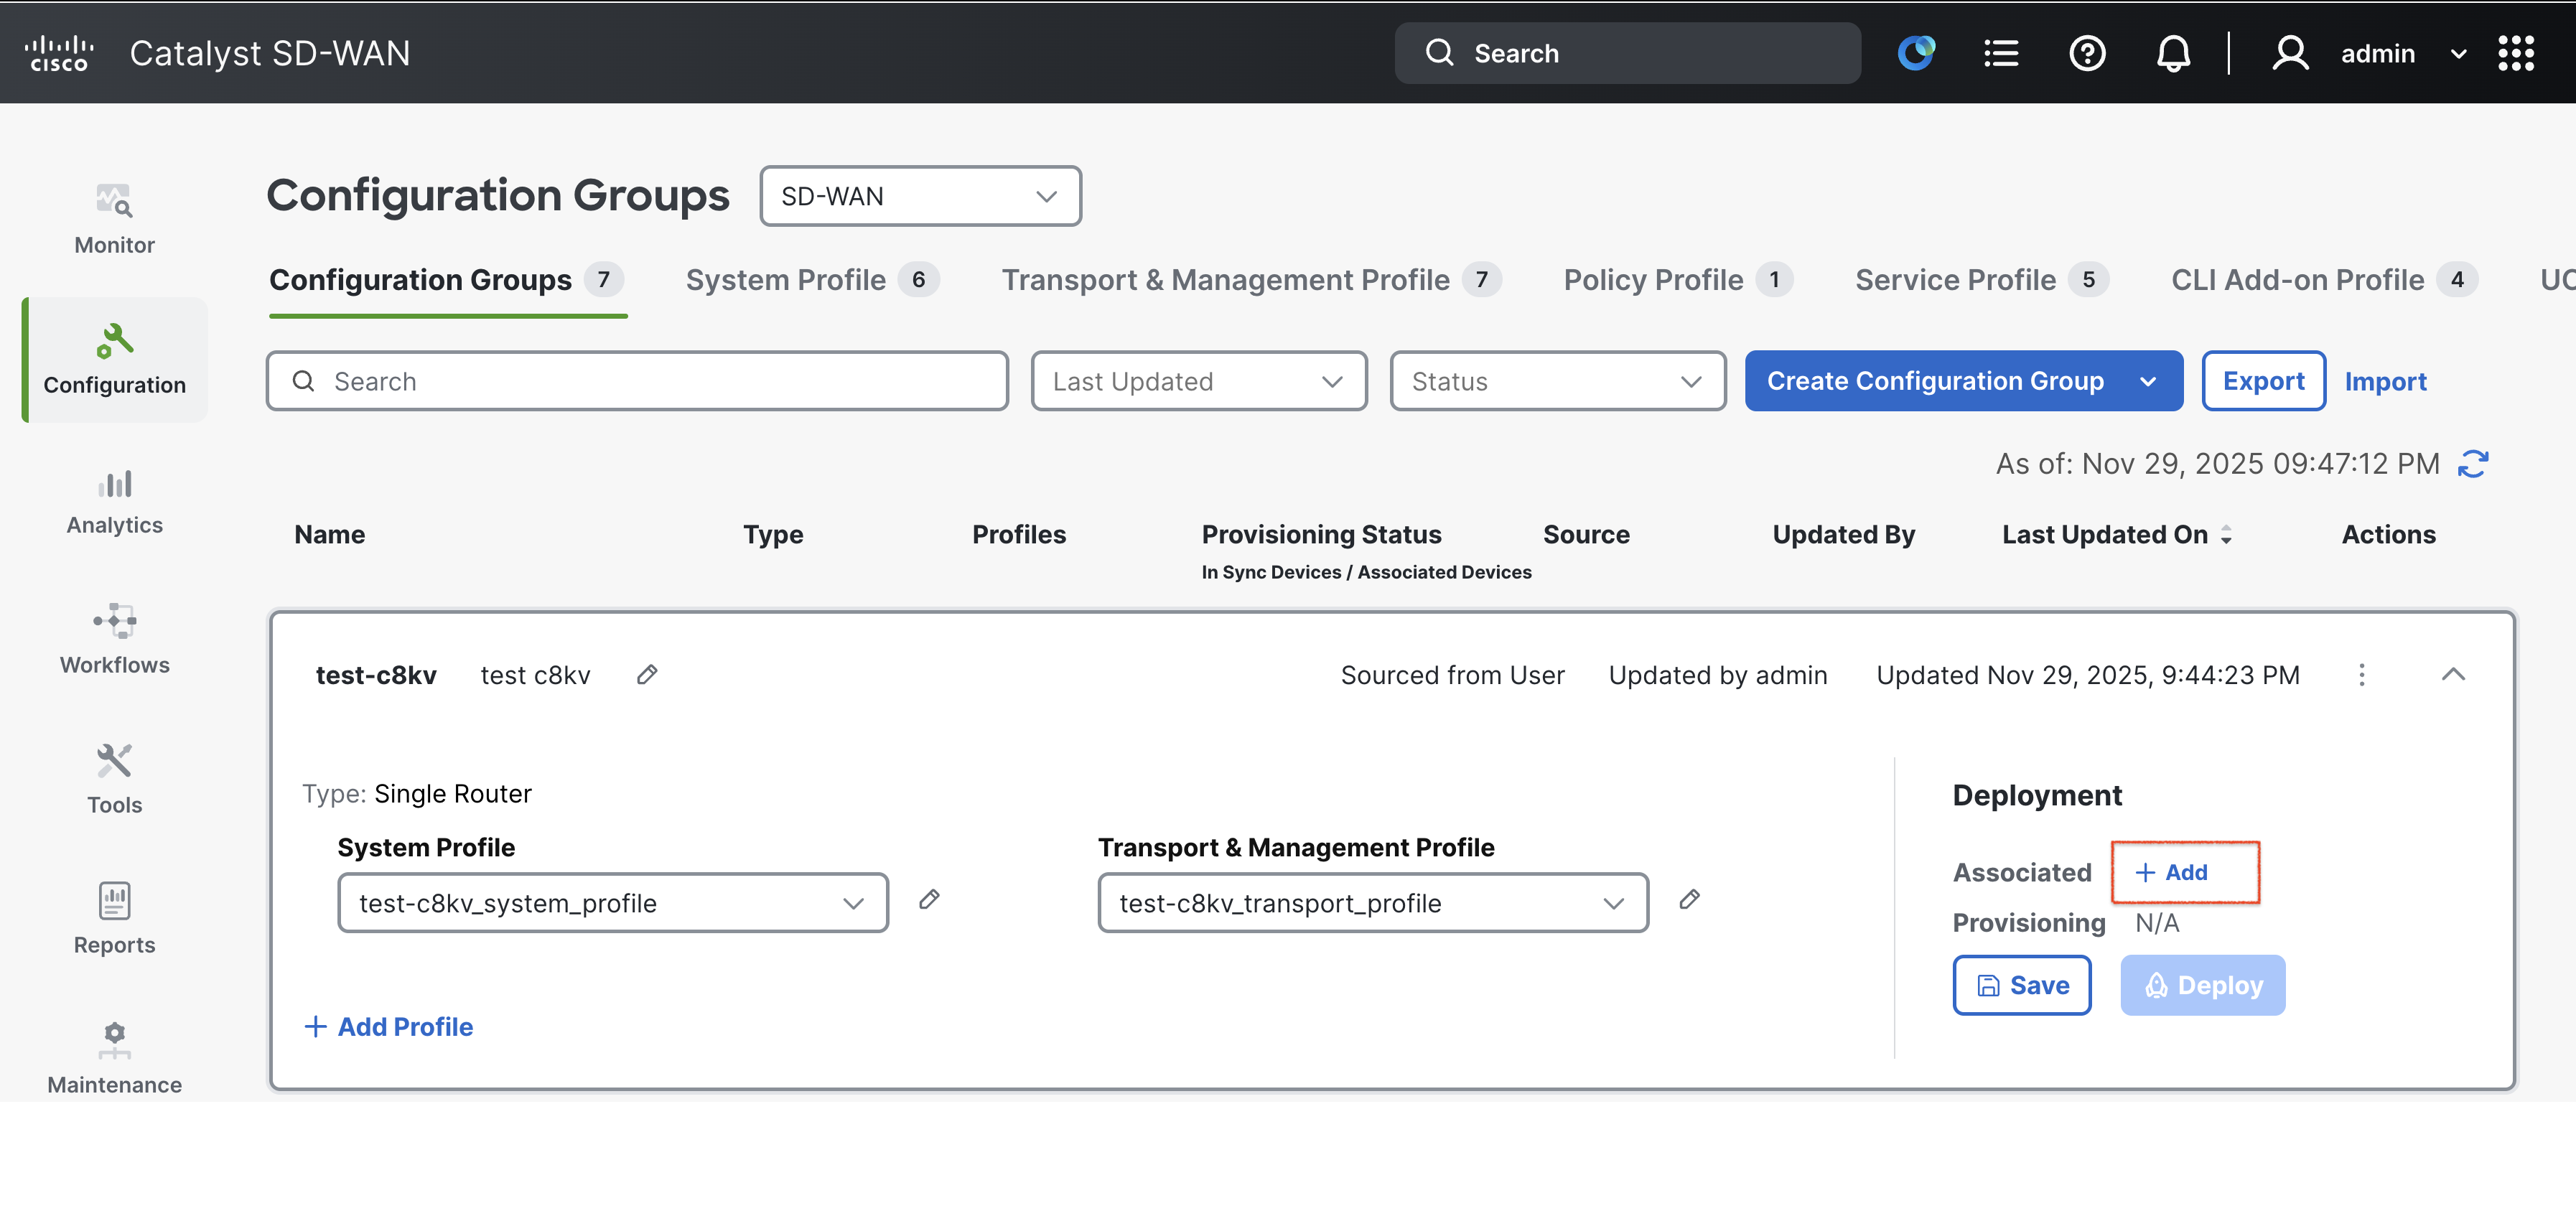The width and height of the screenshot is (2576, 1216).
Task: Open the Analytics section
Action: pyautogui.click(x=113, y=500)
